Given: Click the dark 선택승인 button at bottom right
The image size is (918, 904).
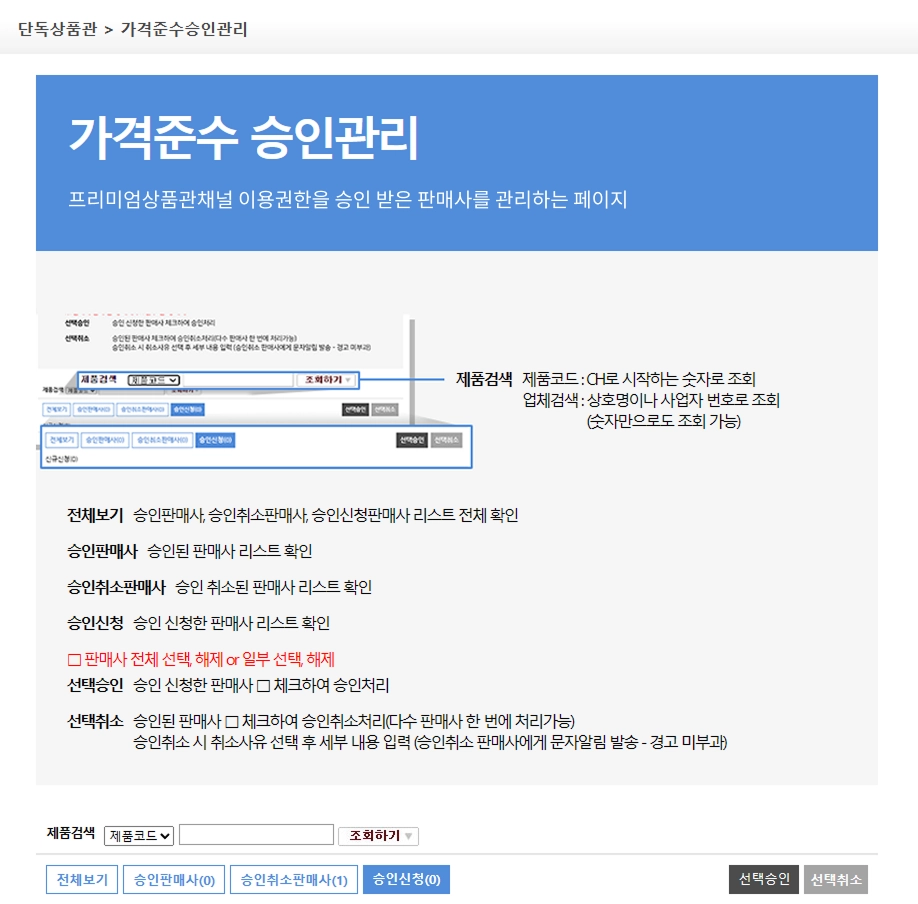Looking at the screenshot, I should click(x=763, y=879).
